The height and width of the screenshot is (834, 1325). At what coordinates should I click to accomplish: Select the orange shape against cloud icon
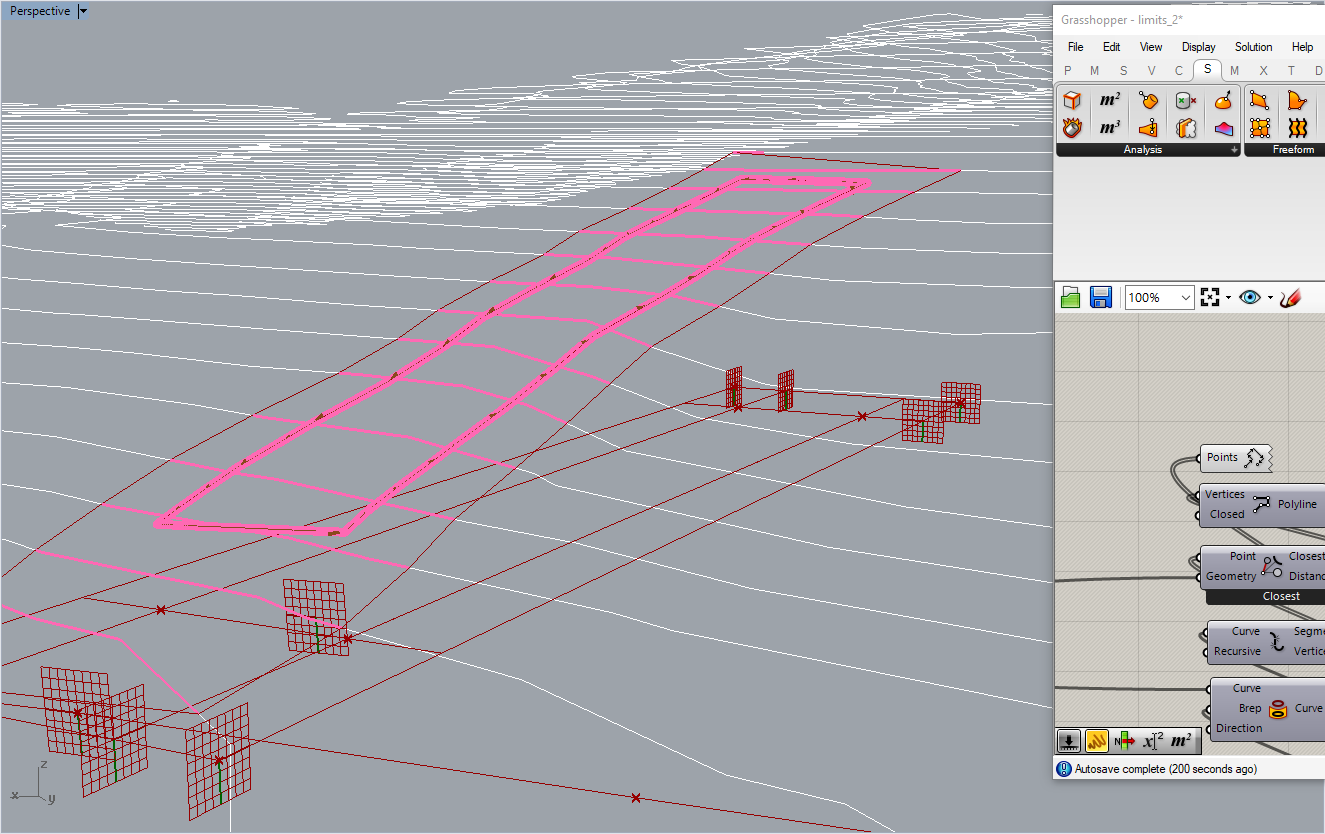point(1186,128)
